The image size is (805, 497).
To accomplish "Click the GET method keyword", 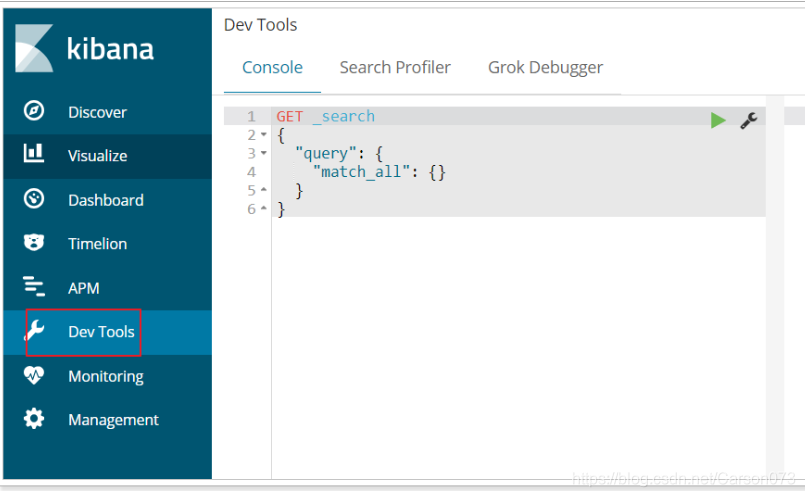I will click(x=290, y=117).
